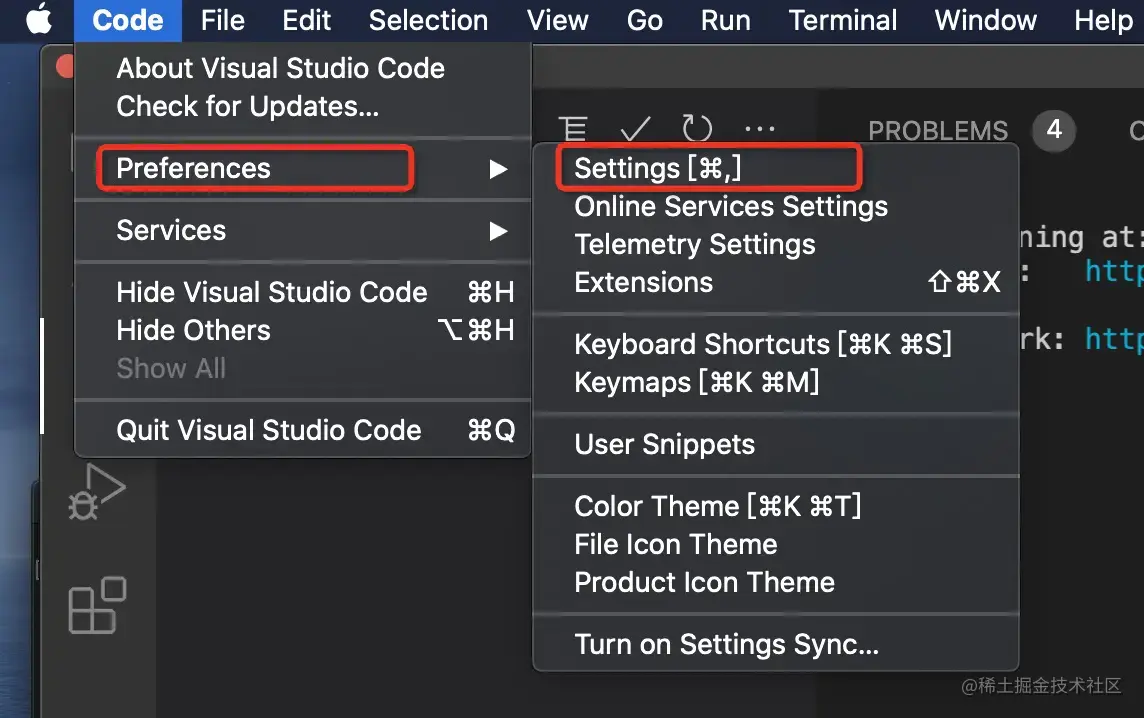Select Check for Updates menu item
The width and height of the screenshot is (1144, 718).
tap(247, 106)
